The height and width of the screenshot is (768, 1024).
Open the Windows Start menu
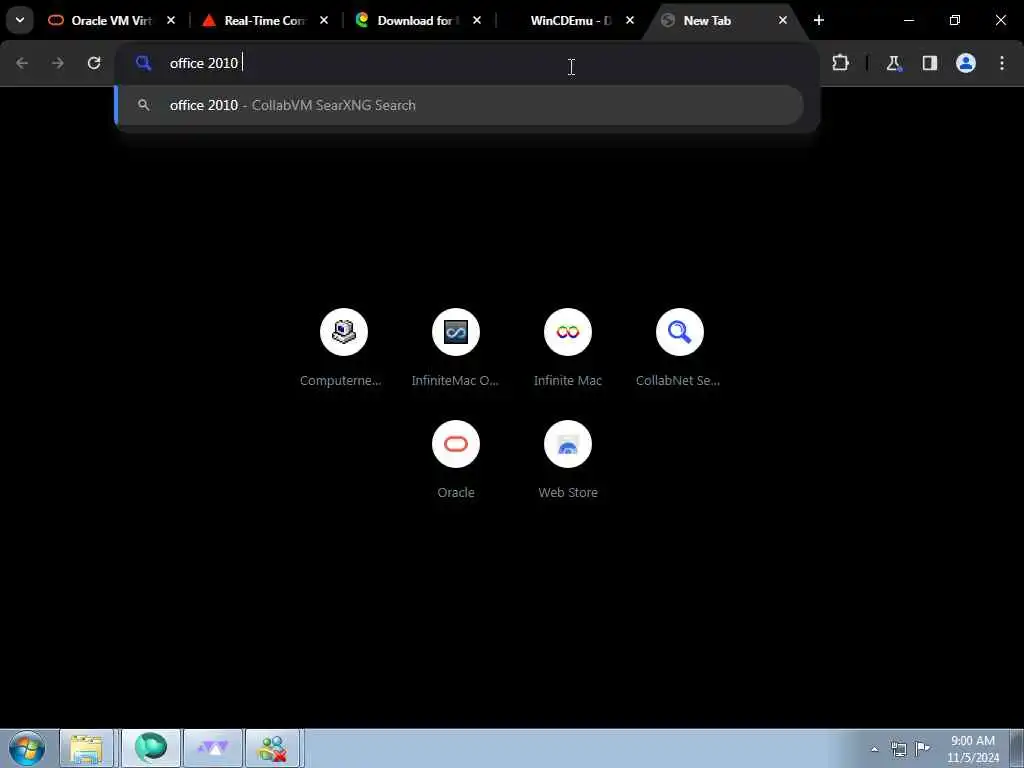[27, 748]
